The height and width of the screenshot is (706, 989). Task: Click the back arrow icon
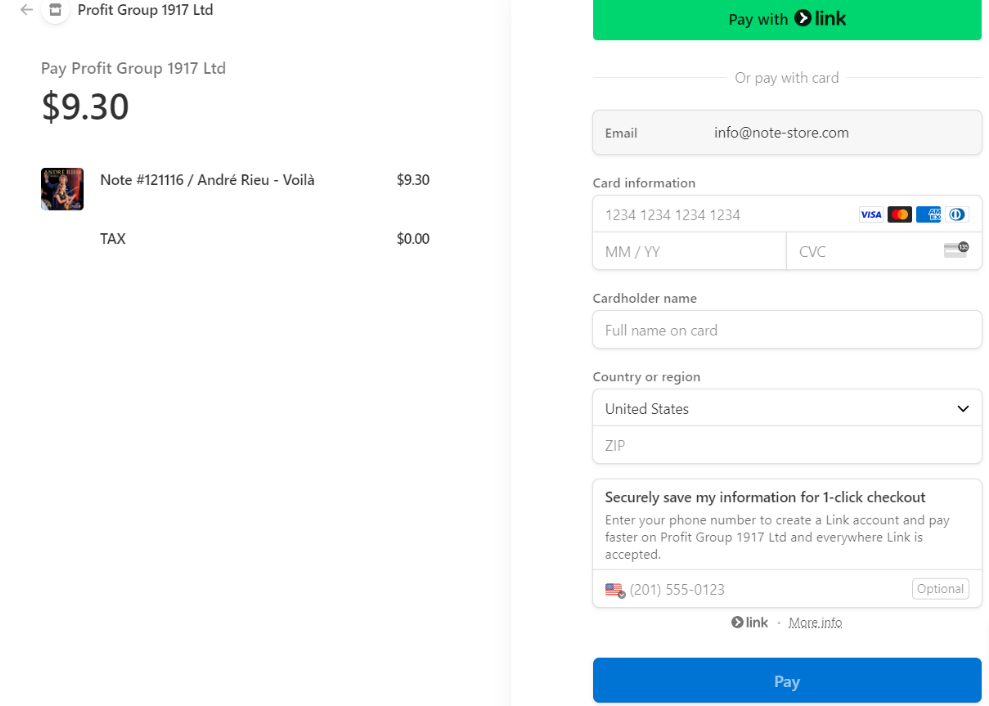27,10
